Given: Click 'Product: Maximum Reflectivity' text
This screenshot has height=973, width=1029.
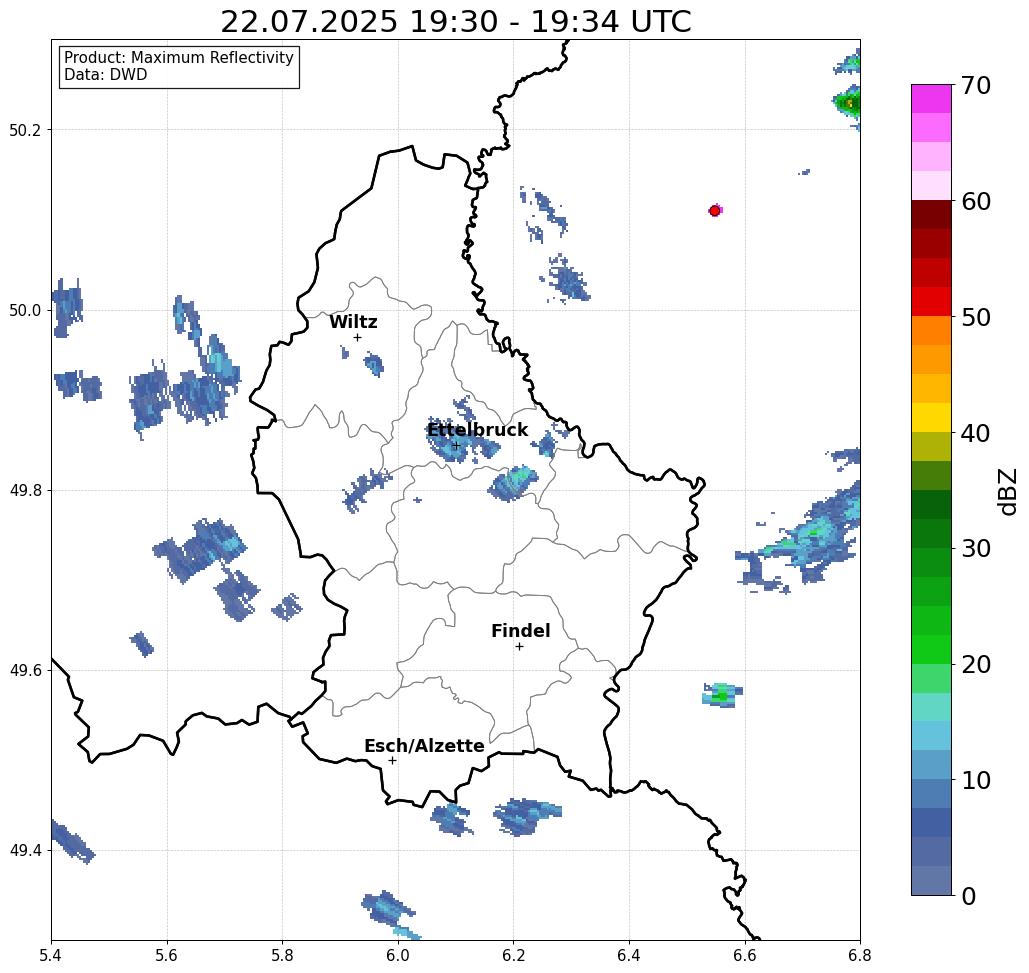Looking at the screenshot, I should click(x=178, y=58).
